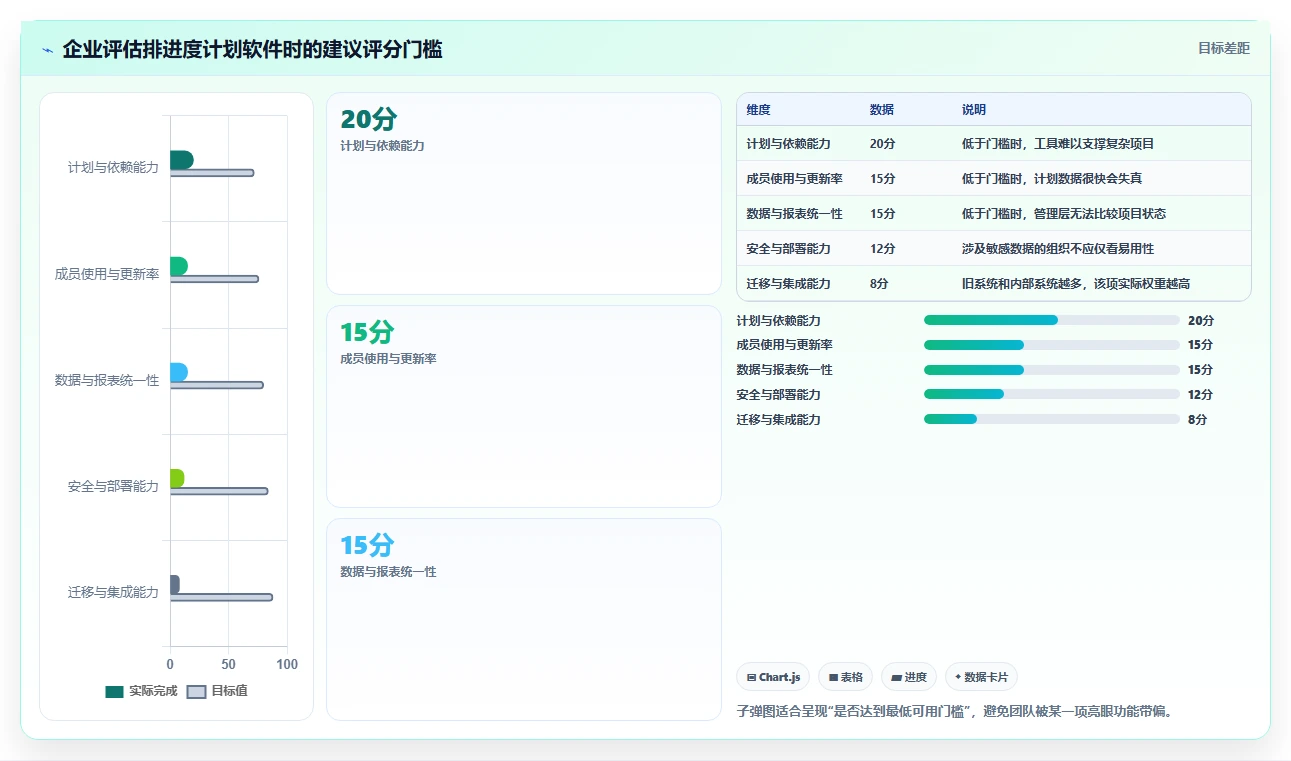Toggle the 目标值 legend swatch
Viewport: 1291px width, 761px height.
pyautogui.click(x=196, y=691)
